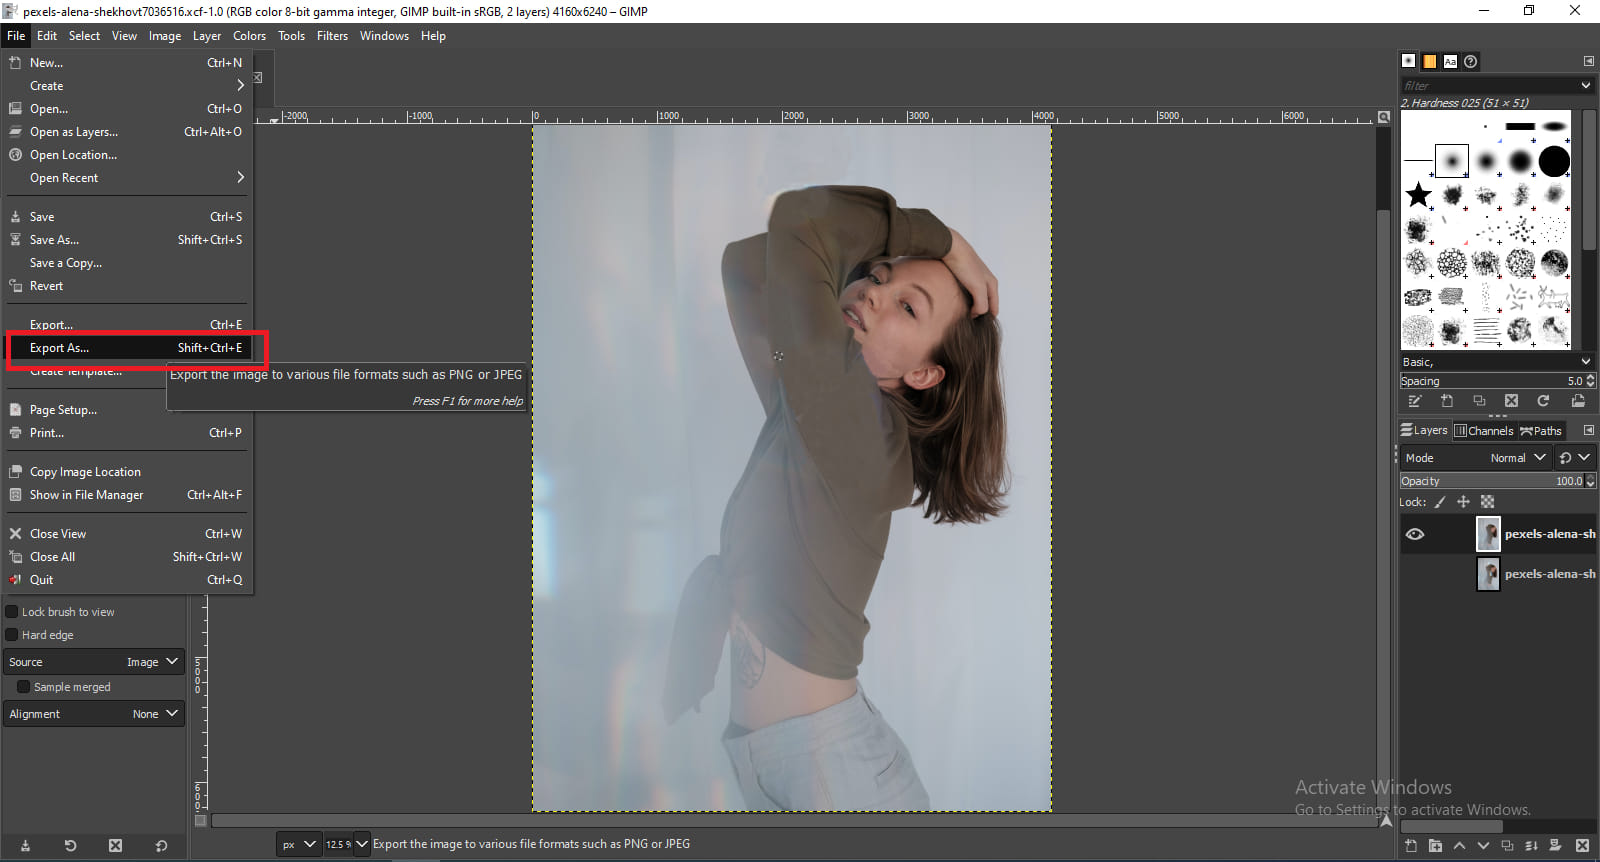The width and height of the screenshot is (1600, 862).
Task: Delete the selected brush
Action: [1511, 401]
